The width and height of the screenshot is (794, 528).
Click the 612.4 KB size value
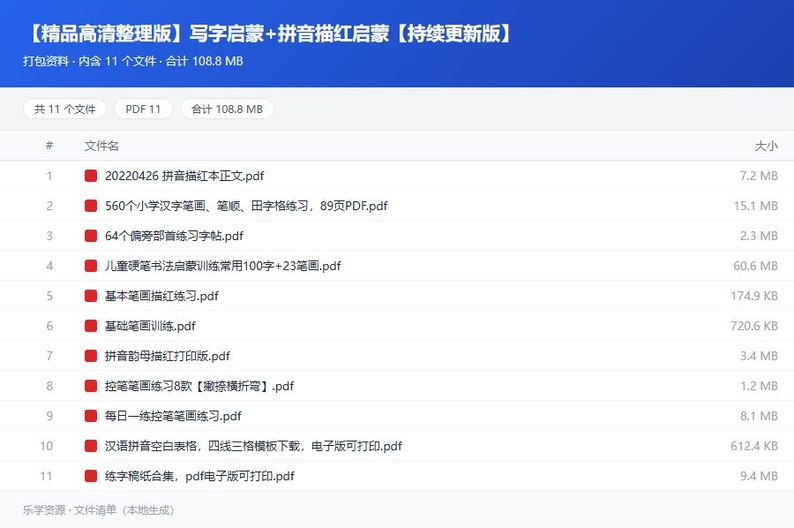(x=754, y=446)
